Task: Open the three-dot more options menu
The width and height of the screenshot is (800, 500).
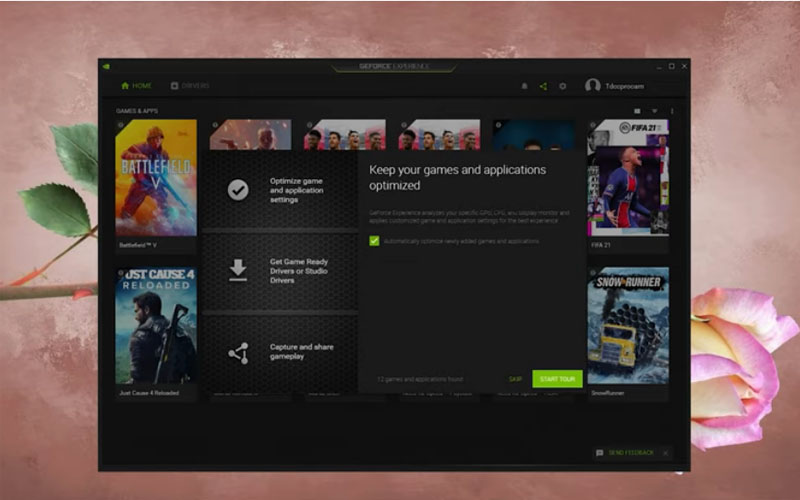Action: [672, 111]
